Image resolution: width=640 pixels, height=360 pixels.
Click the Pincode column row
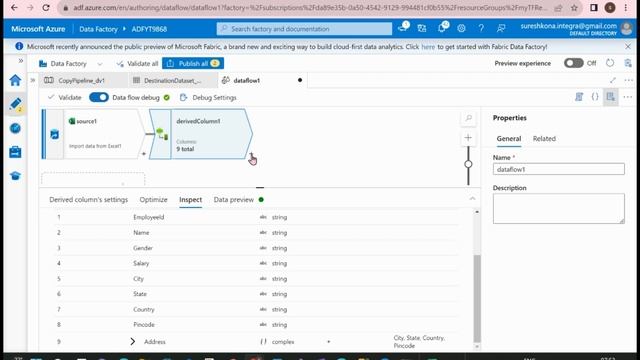(x=257, y=325)
